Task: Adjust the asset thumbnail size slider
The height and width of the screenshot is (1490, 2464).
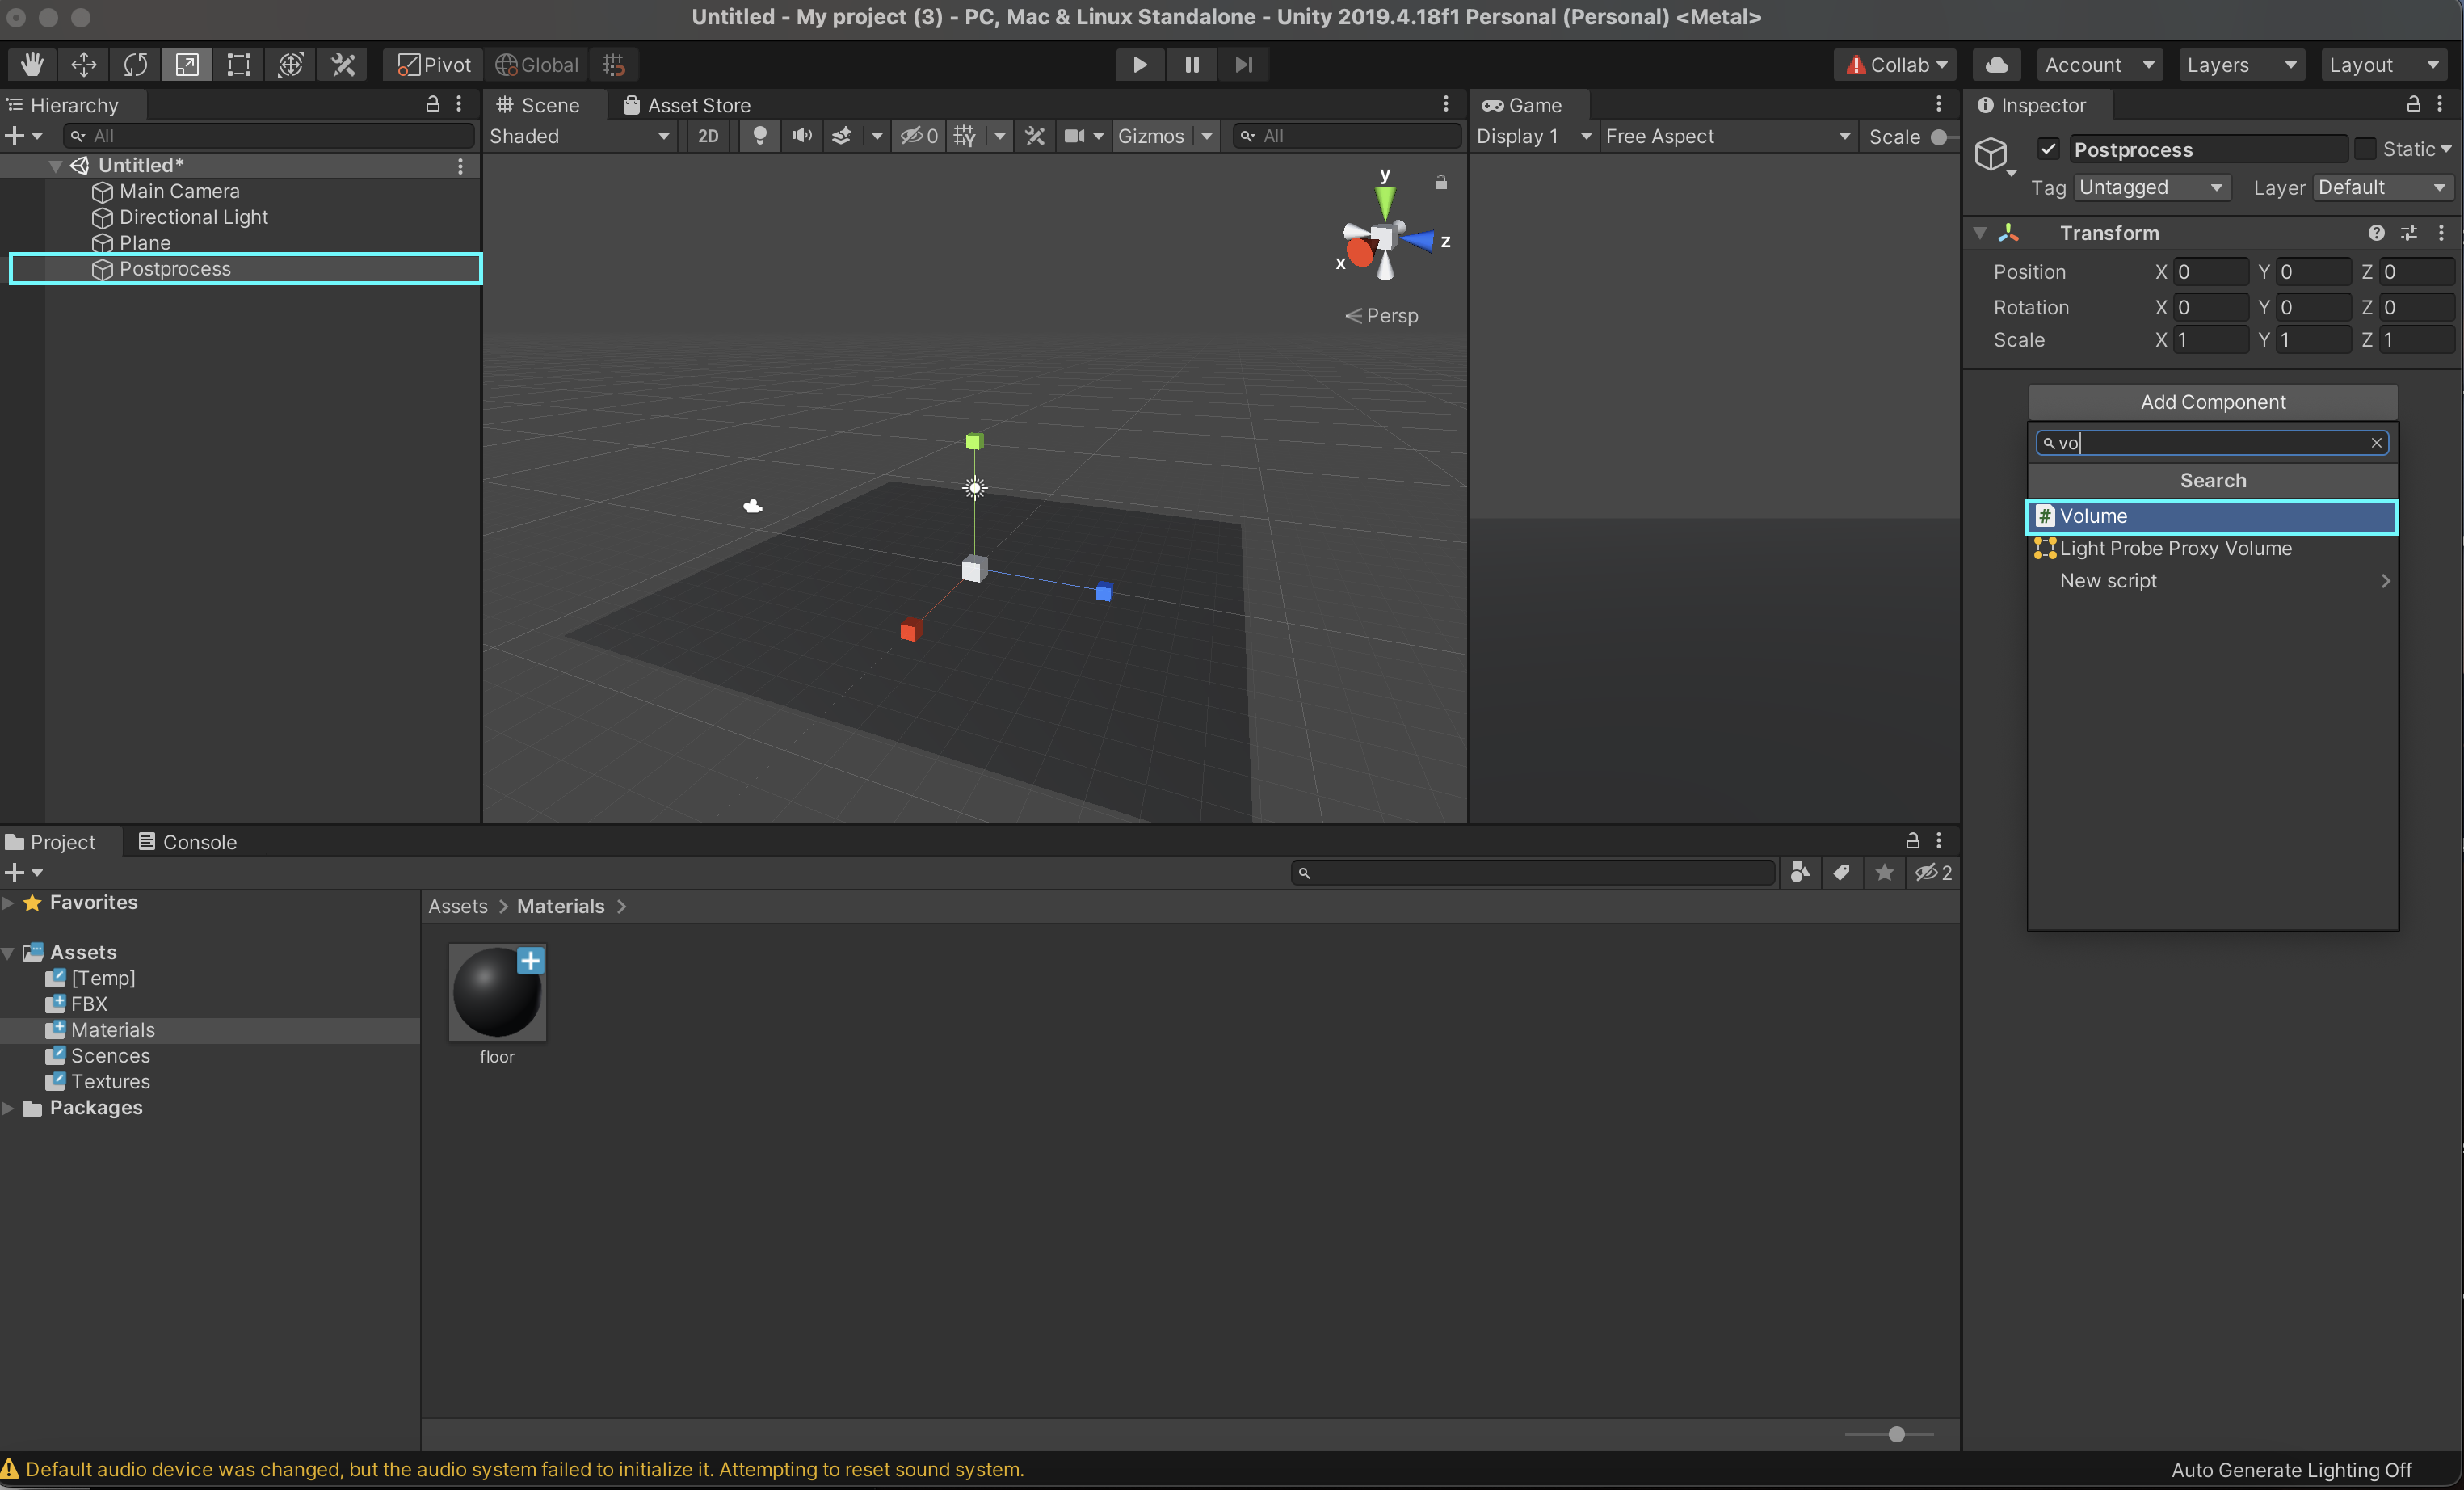Action: (x=1896, y=1434)
